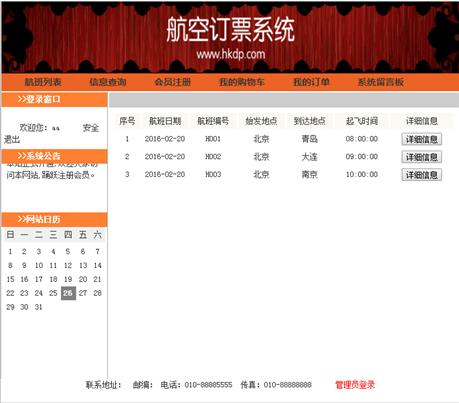Click the 起飞时间 column header

[x=362, y=121]
